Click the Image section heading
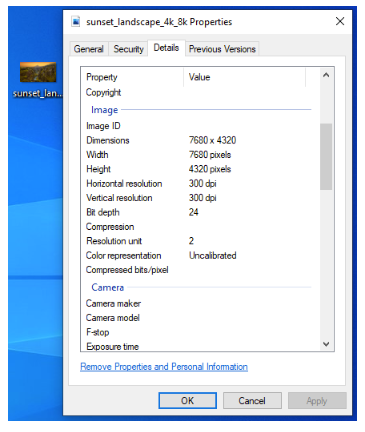Image resolution: width=365 pixels, height=432 pixels. pos(105,110)
